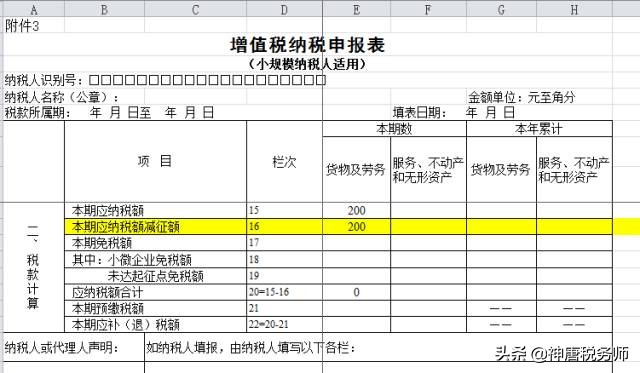Click the dash in 本期应补(退)税额 column H

tap(574, 325)
